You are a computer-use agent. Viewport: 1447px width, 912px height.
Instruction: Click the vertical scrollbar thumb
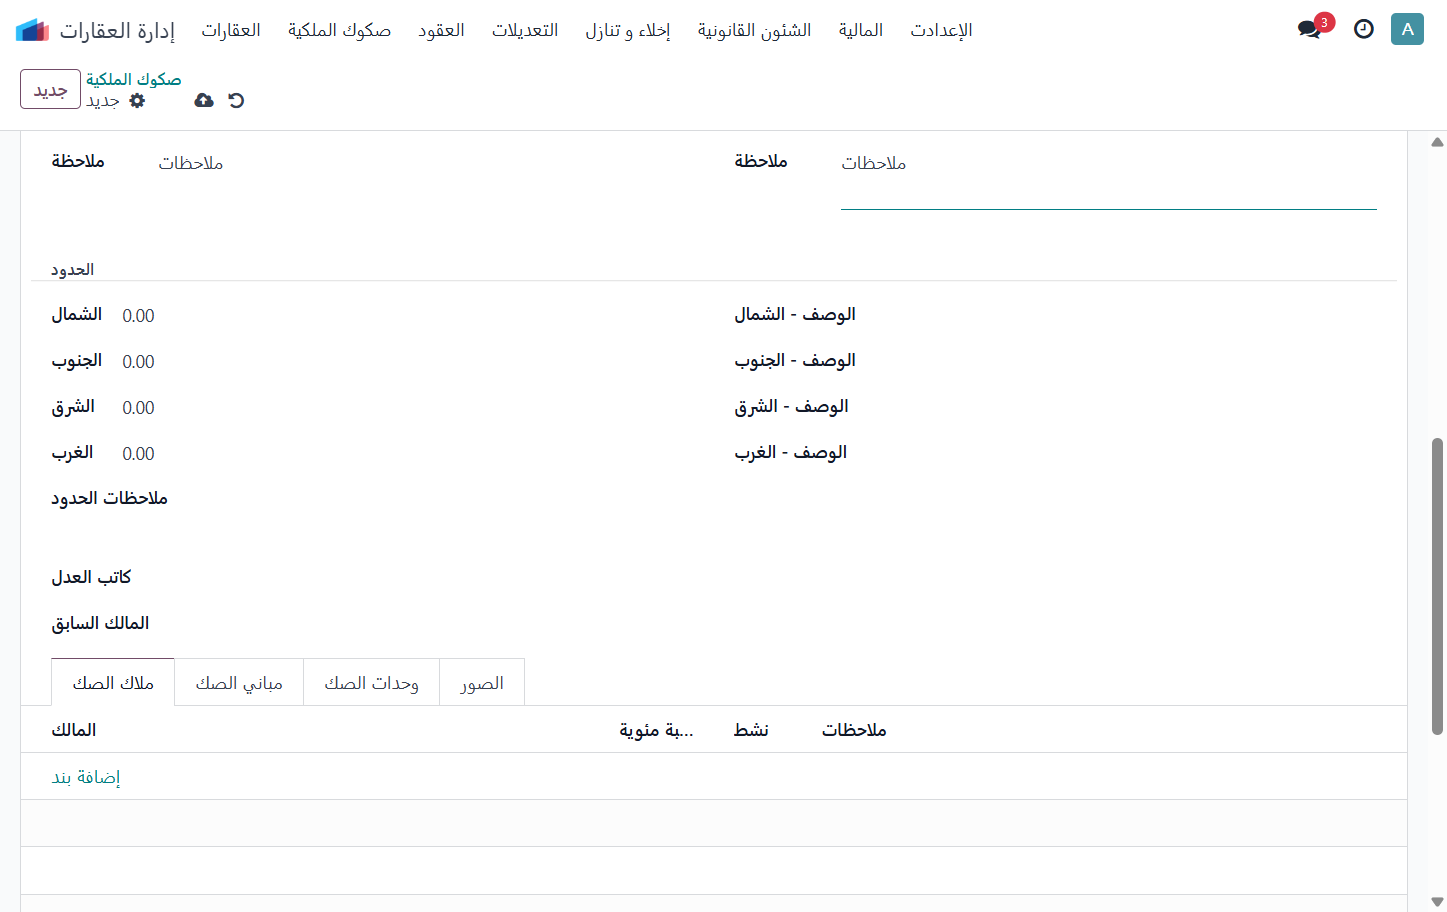pyautogui.click(x=1437, y=586)
